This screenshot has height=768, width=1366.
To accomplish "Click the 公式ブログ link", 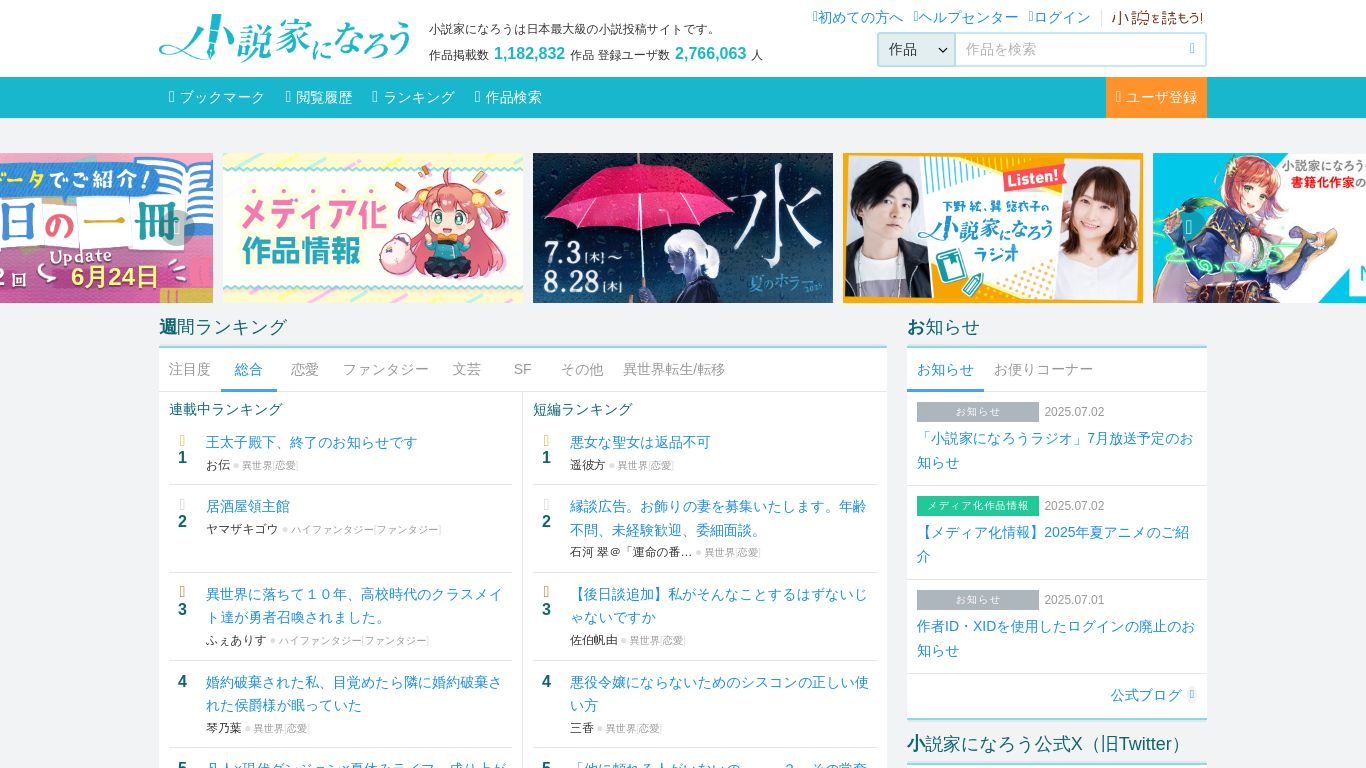I will tap(1146, 695).
